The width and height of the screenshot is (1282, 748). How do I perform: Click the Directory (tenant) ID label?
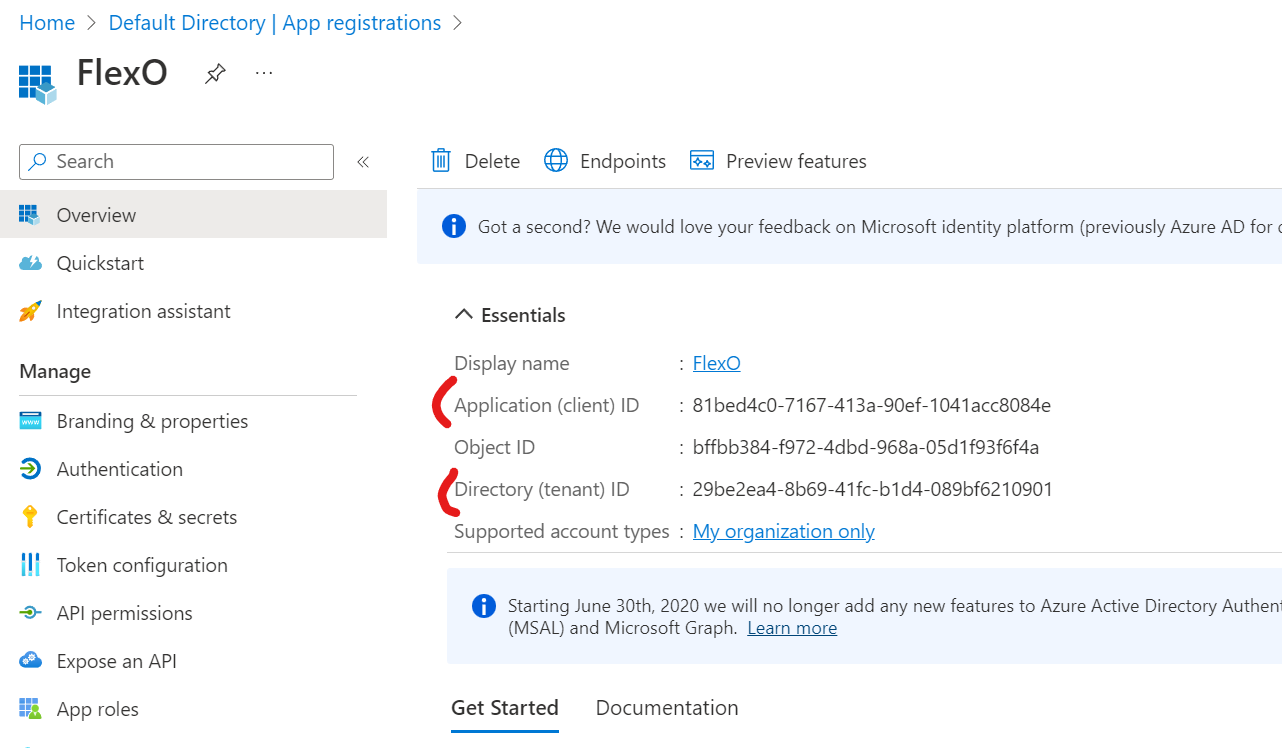(542, 489)
